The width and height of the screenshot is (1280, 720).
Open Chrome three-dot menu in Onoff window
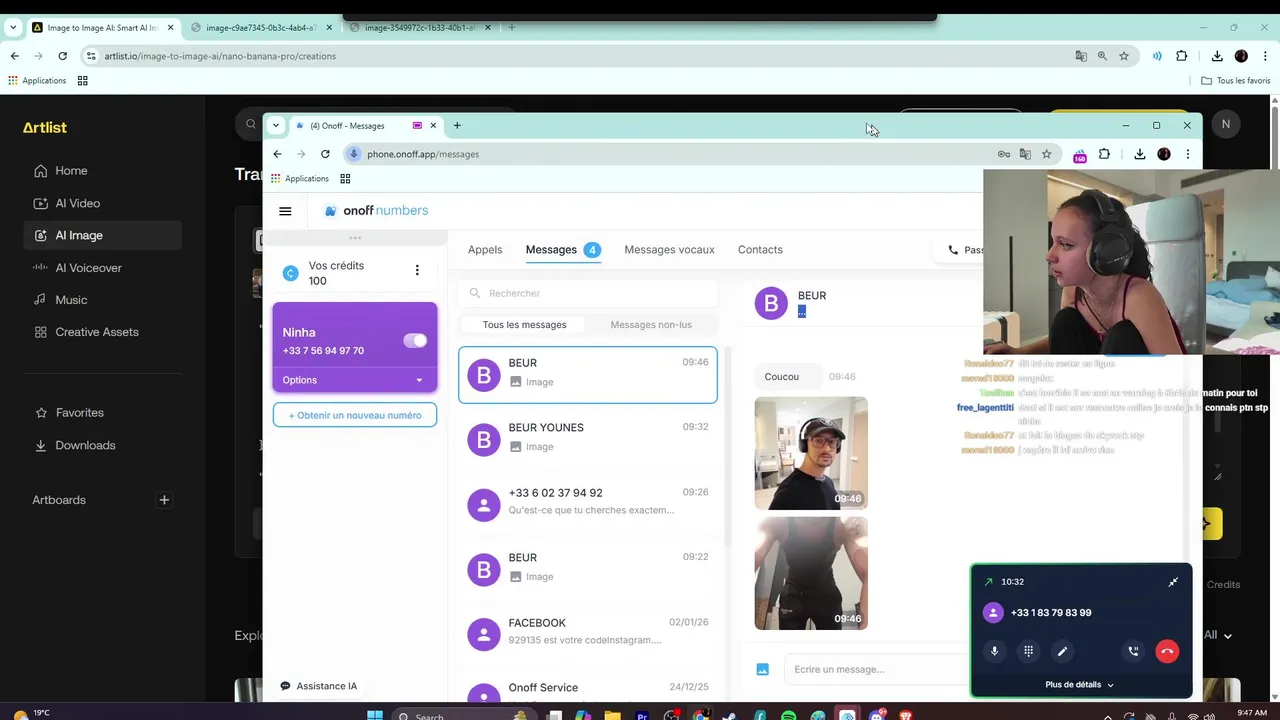(x=1187, y=154)
